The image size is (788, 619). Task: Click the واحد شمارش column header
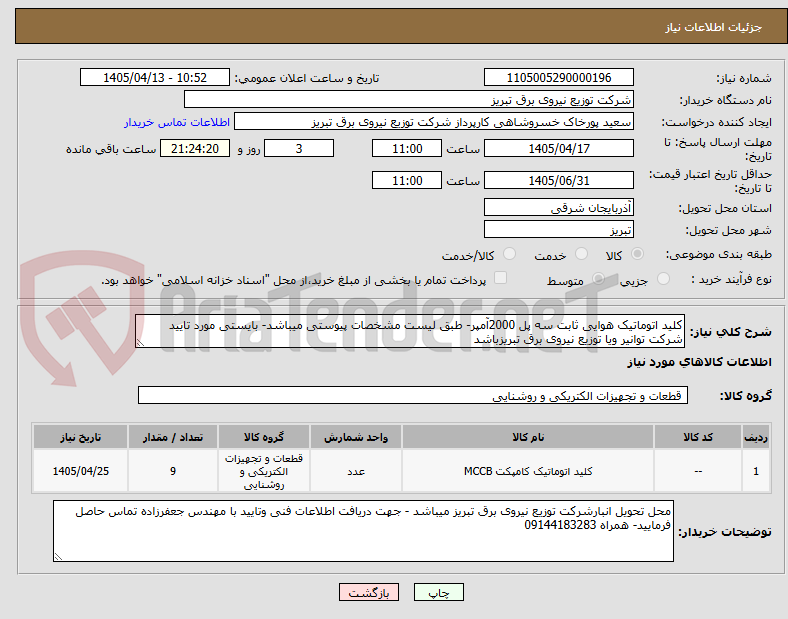(356, 437)
